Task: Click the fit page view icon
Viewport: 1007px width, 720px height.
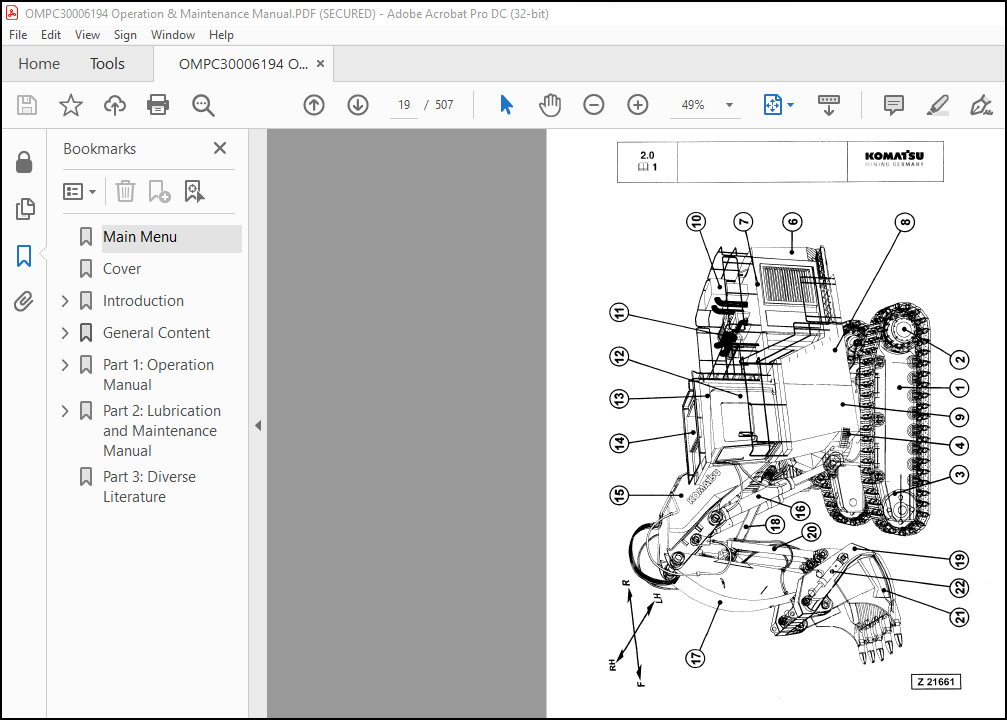Action: tap(773, 105)
